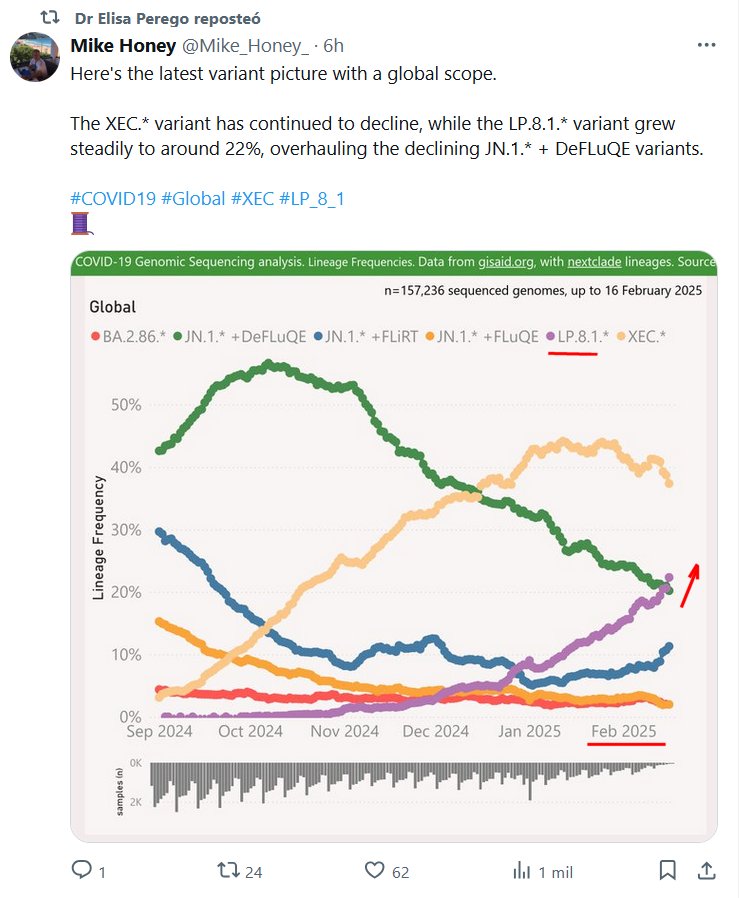Open the #LP_8_1 hashtag
This screenshot has width=746, height=898.
[312, 198]
